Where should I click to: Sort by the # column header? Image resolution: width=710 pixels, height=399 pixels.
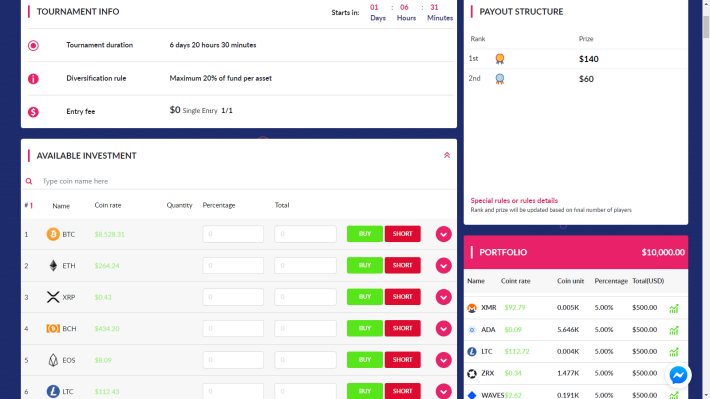29,206
